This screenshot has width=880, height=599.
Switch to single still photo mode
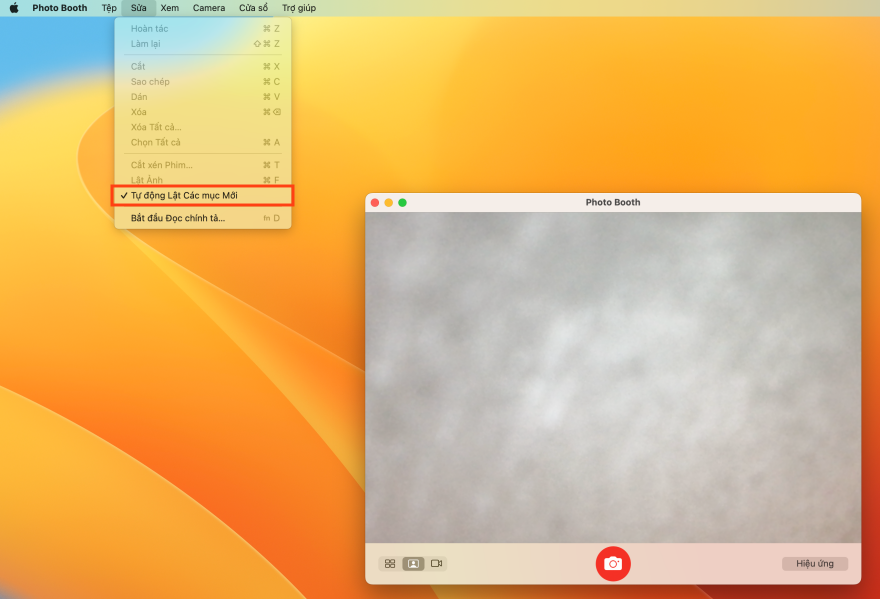pos(413,564)
